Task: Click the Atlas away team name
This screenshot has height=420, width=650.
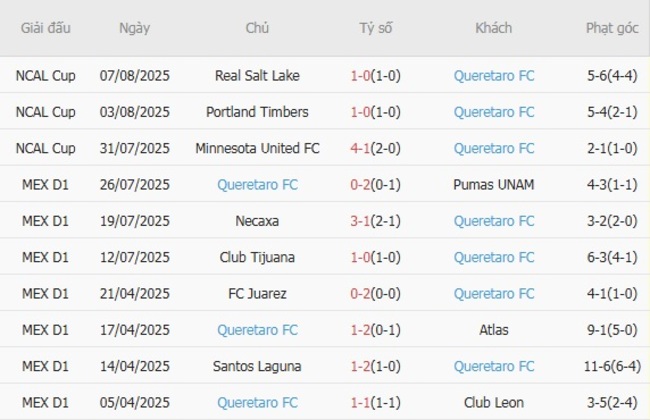Action: click(x=493, y=330)
